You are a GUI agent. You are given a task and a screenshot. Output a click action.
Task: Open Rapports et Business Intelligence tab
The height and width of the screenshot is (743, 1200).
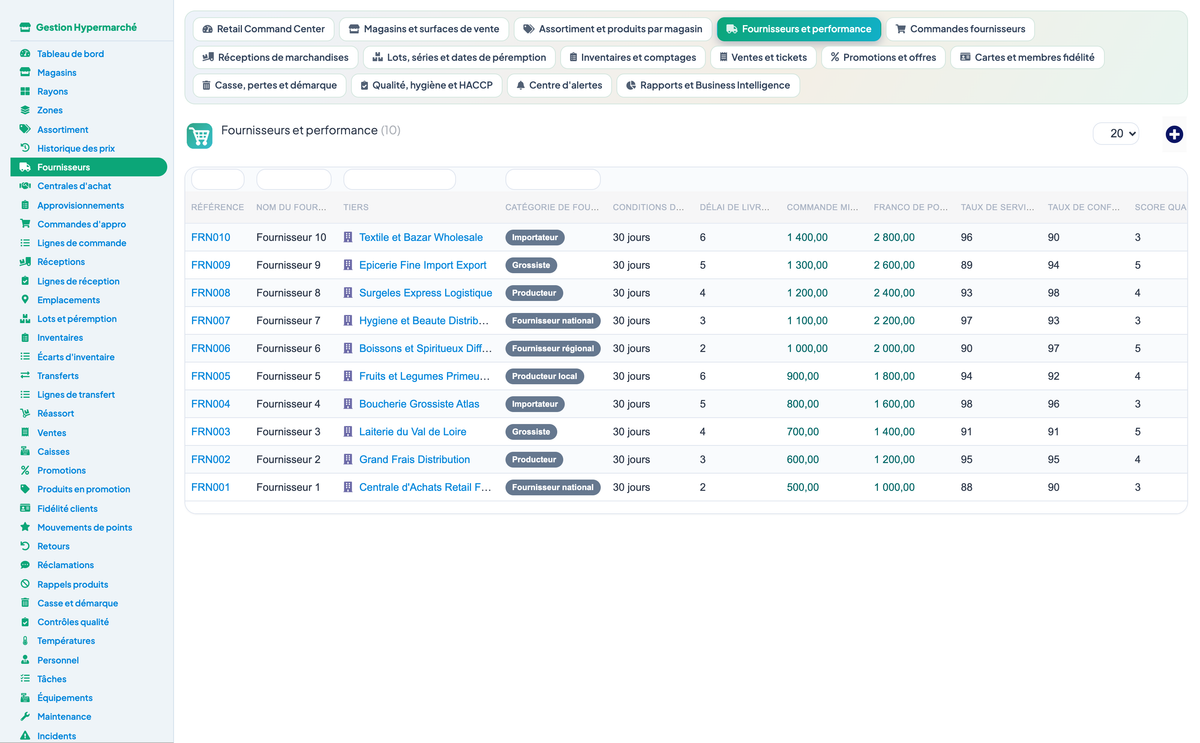pos(708,85)
